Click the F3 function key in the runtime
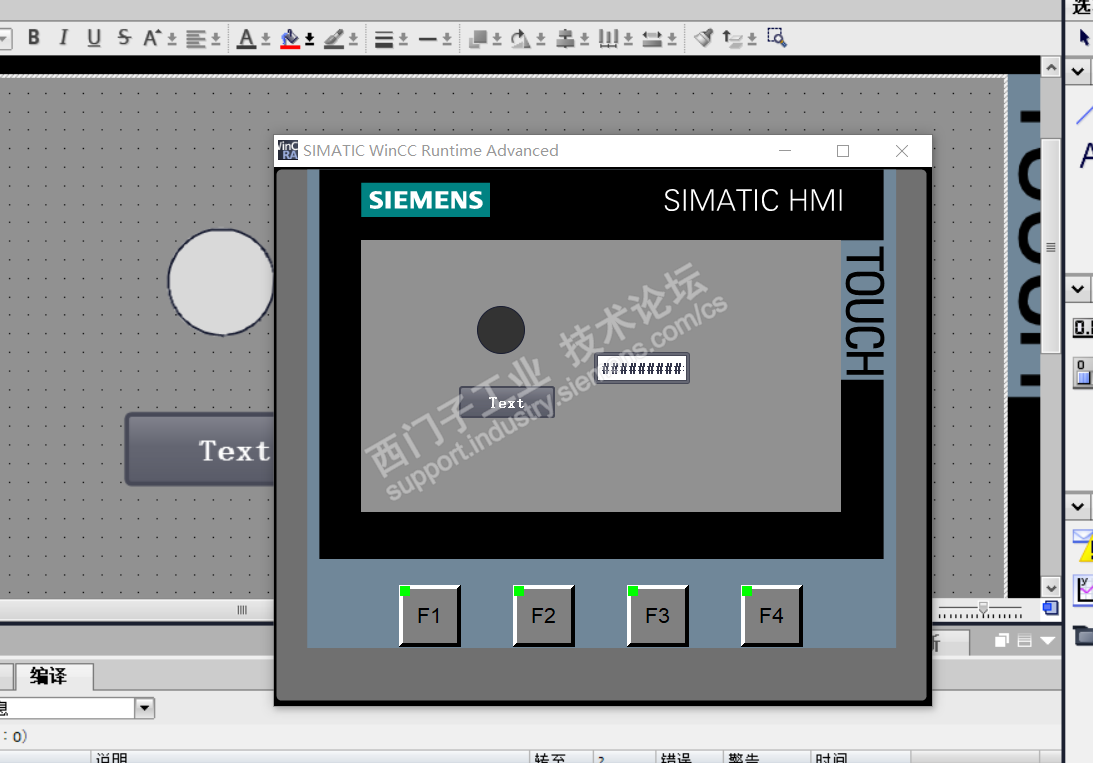The height and width of the screenshot is (763, 1093). pos(657,616)
